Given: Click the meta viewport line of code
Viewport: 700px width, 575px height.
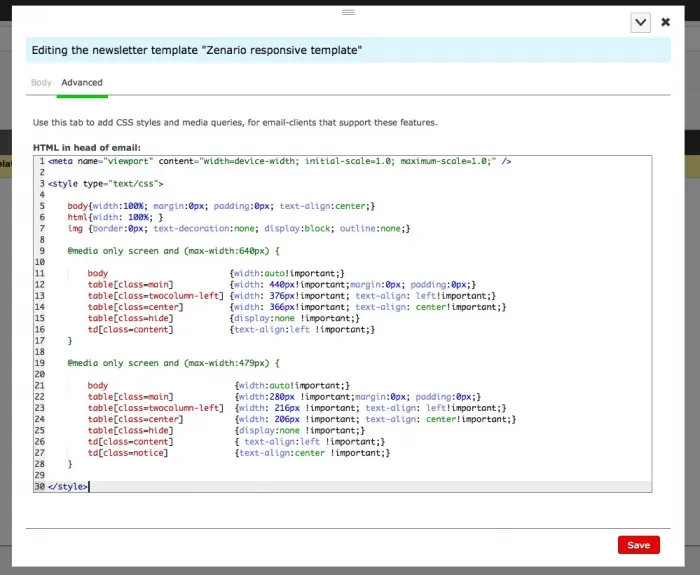Looking at the screenshot, I should point(279,161).
